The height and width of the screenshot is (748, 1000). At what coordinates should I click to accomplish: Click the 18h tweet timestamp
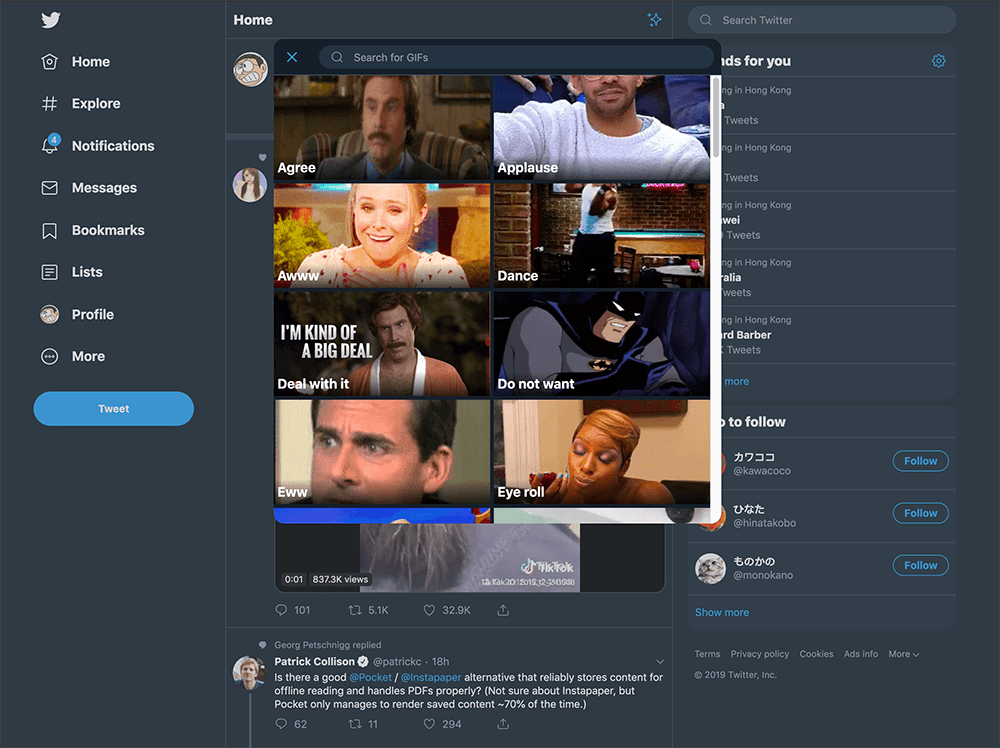[x=441, y=661]
